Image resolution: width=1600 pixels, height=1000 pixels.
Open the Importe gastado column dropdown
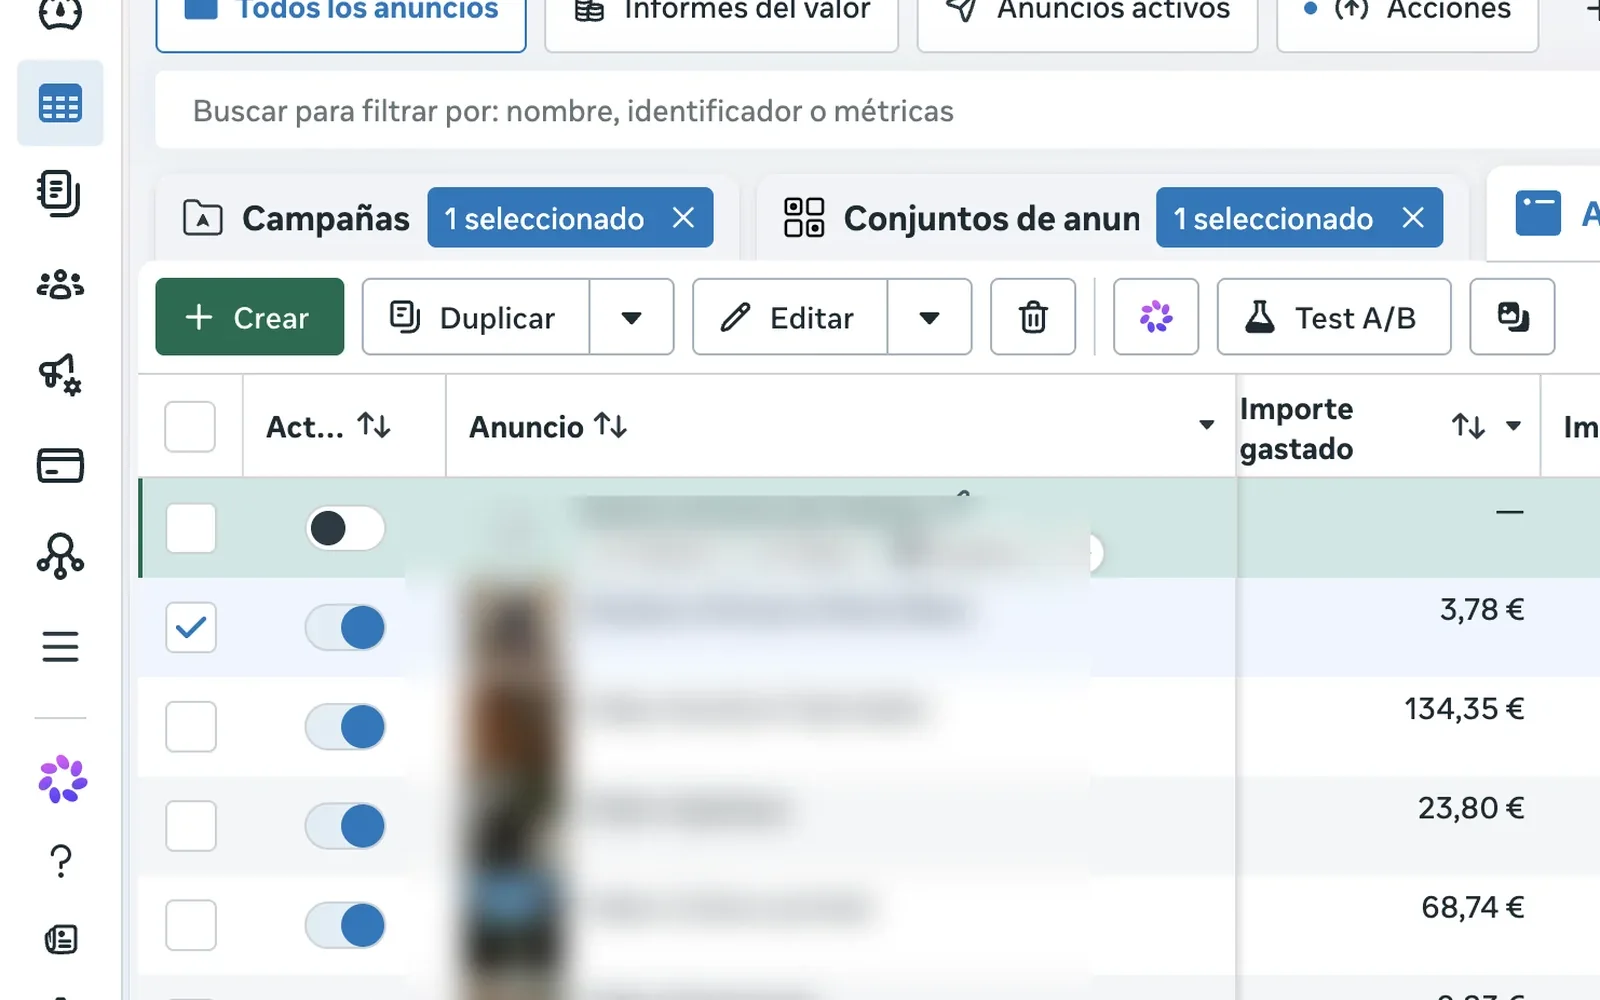tap(1513, 425)
